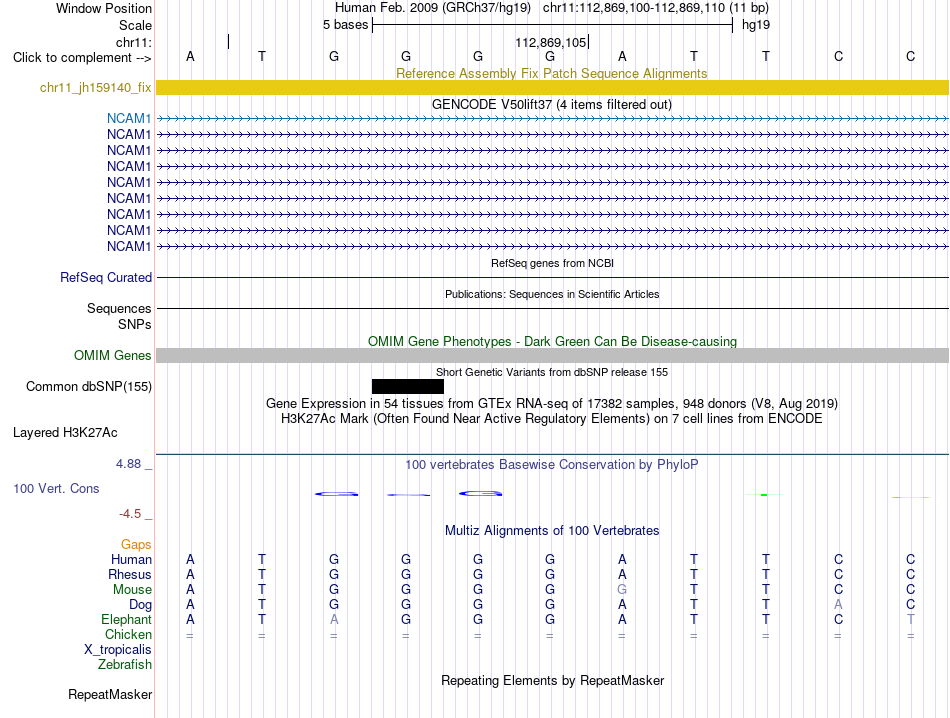Click the 'chr11:' ruler label

tap(133, 42)
